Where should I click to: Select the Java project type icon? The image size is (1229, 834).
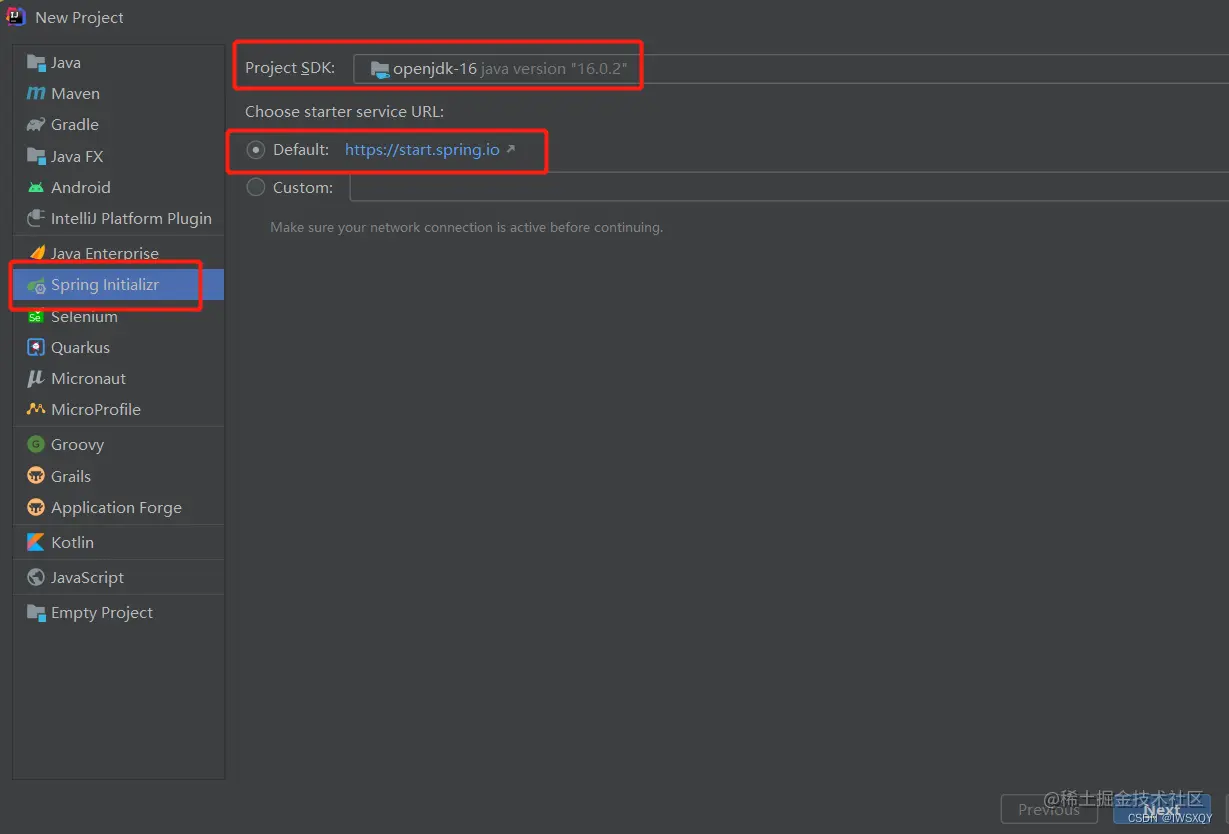pyautogui.click(x=36, y=63)
